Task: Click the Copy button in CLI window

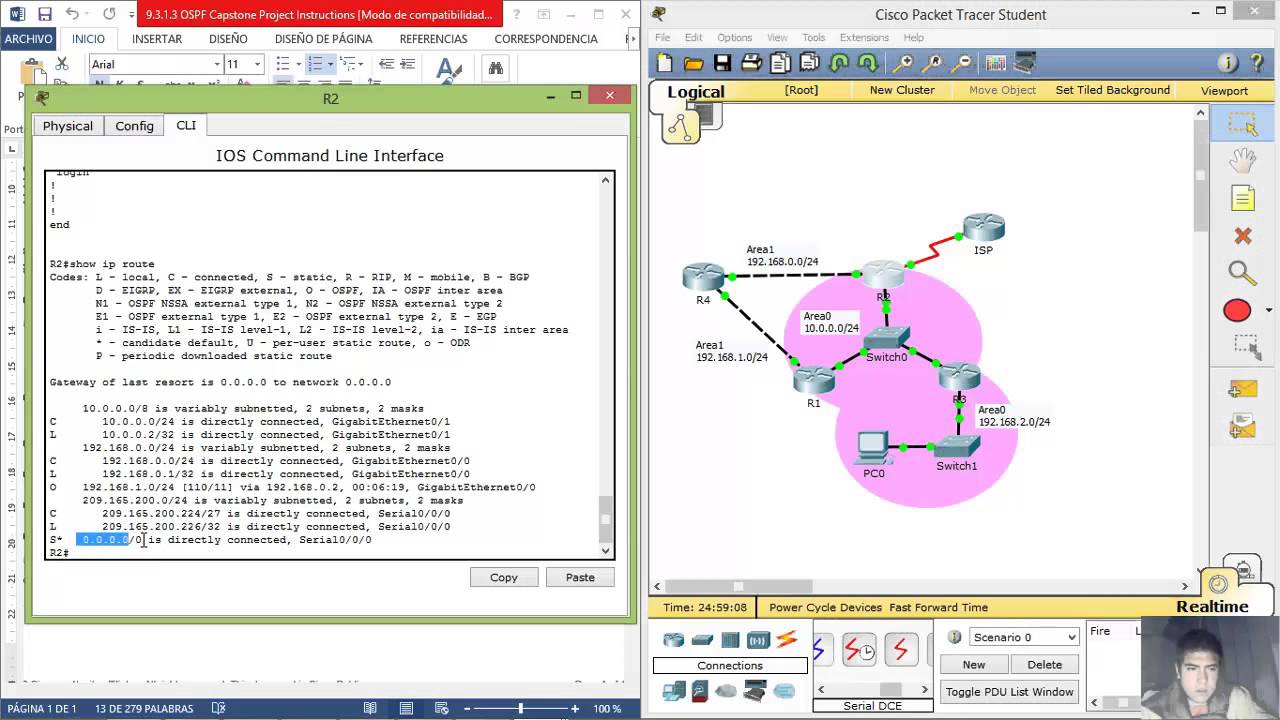Action: (504, 577)
